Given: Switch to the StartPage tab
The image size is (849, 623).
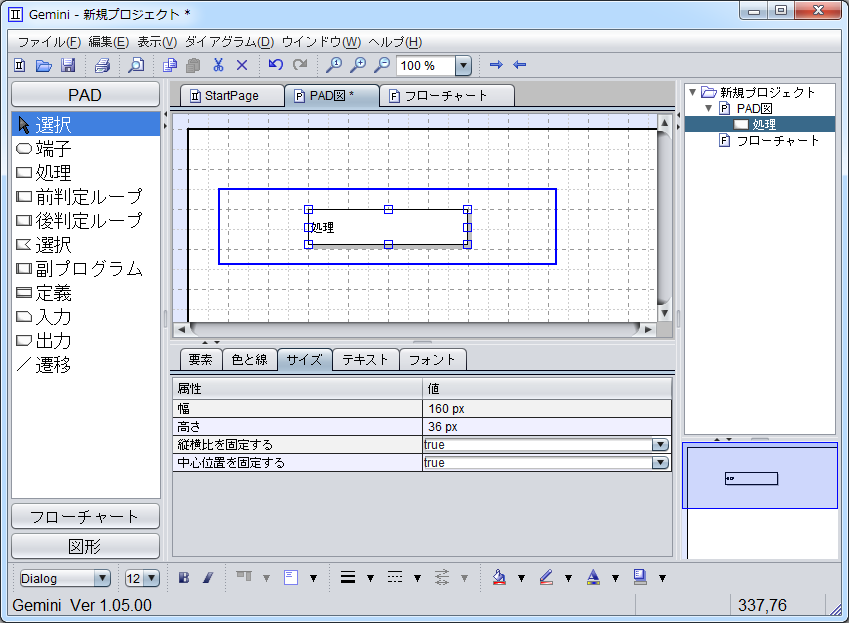Looking at the screenshot, I should [x=232, y=96].
